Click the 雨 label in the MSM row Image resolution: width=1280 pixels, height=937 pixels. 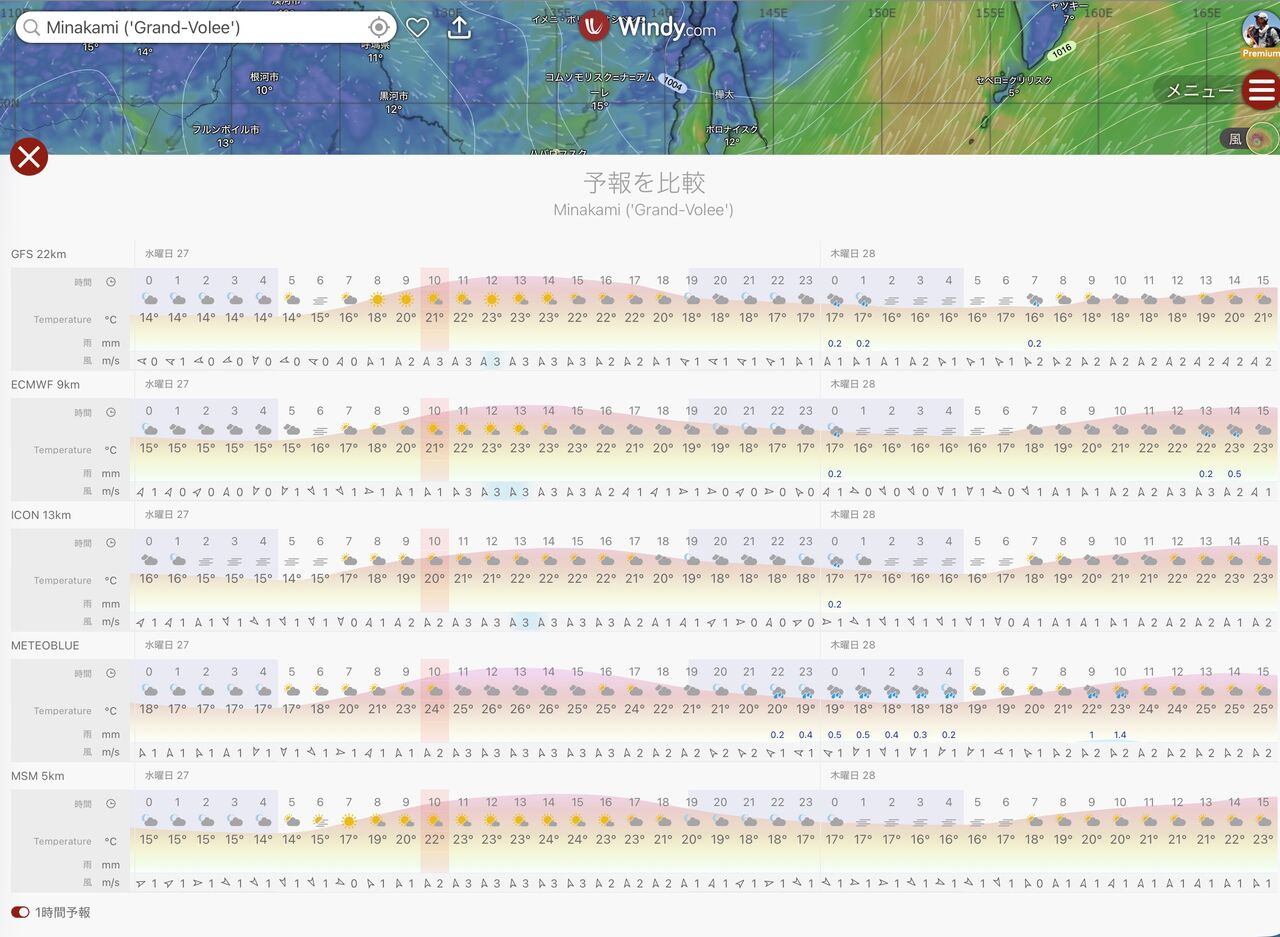click(87, 865)
